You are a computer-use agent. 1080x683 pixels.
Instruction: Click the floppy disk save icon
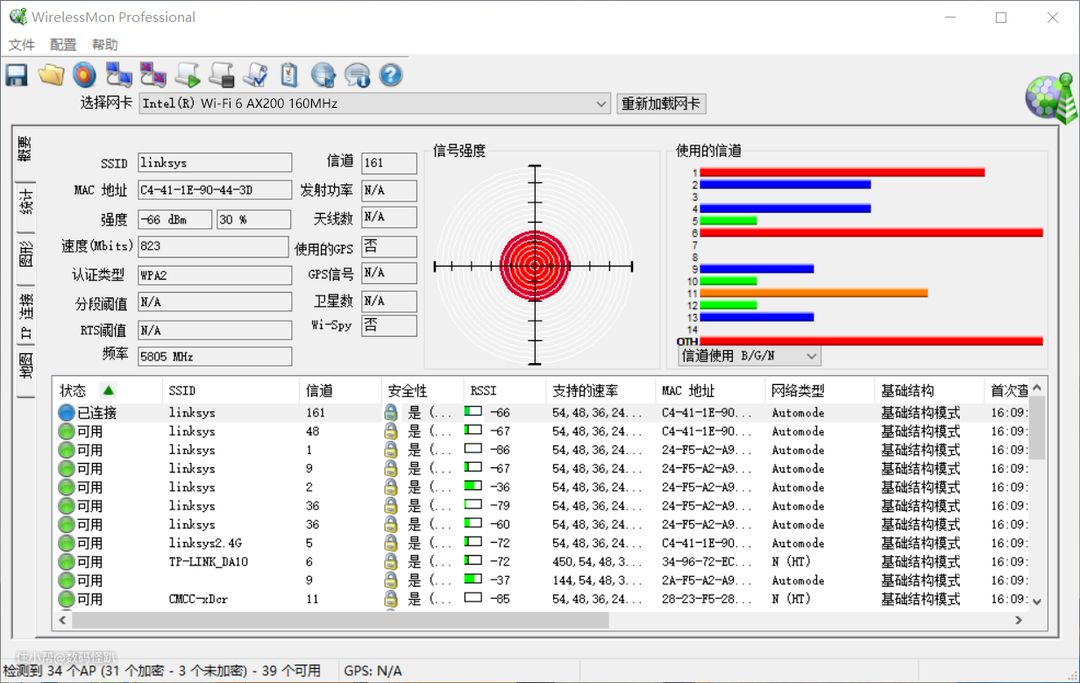point(16,75)
